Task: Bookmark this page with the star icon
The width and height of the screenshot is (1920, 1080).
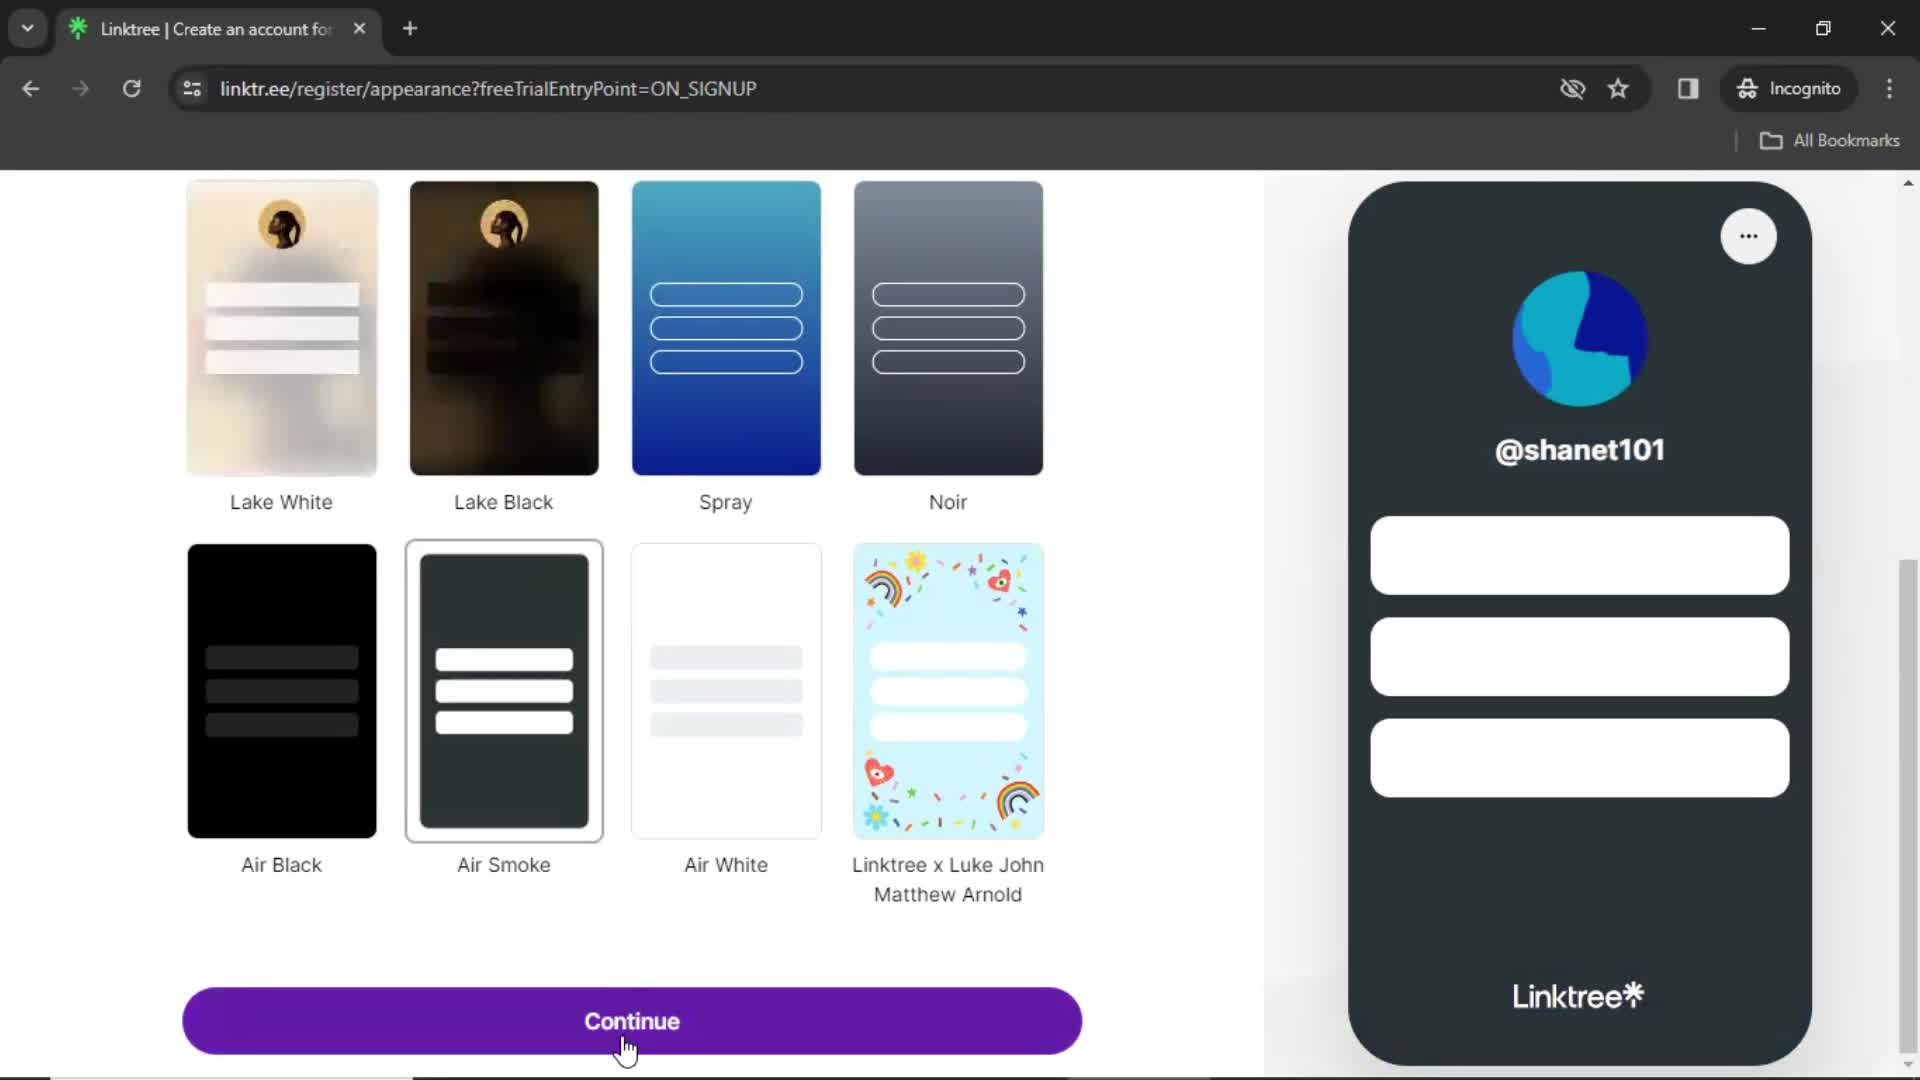Action: click(x=1618, y=88)
